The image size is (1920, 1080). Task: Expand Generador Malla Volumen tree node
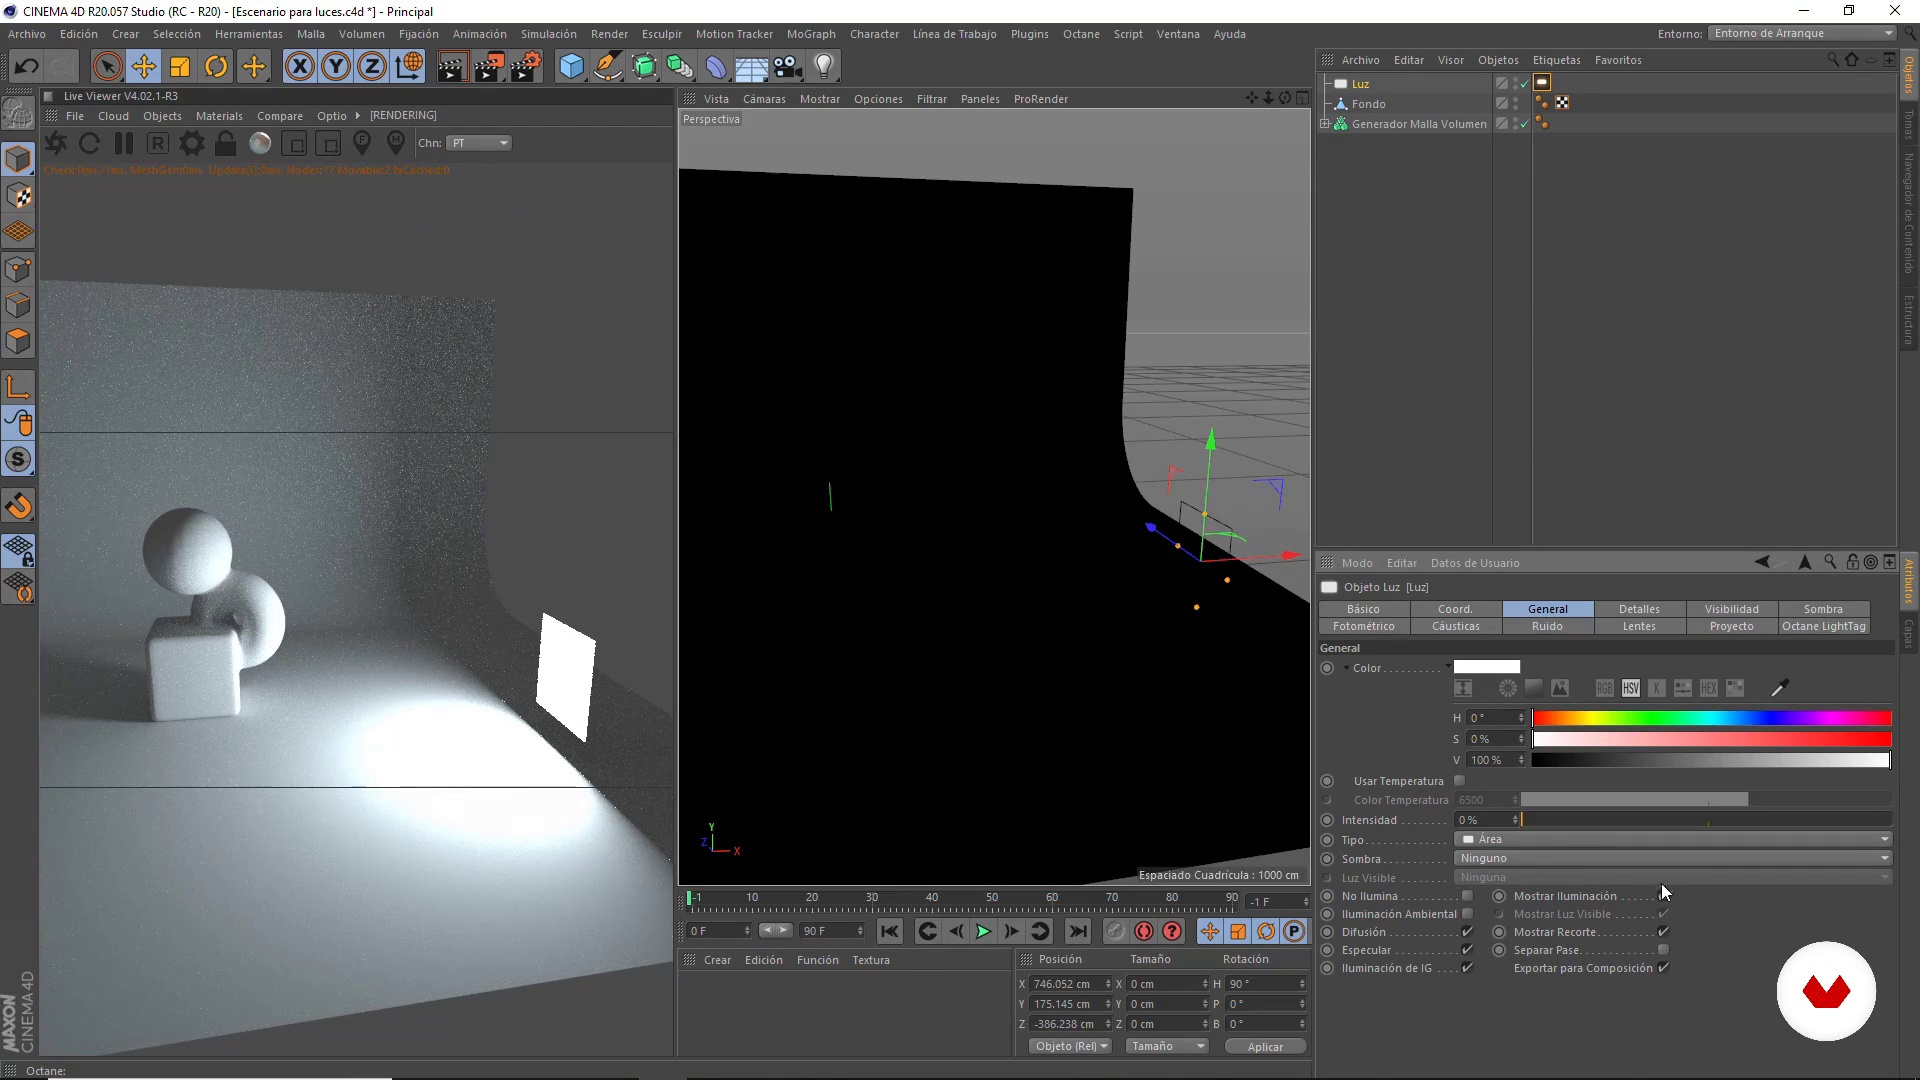click(1325, 124)
